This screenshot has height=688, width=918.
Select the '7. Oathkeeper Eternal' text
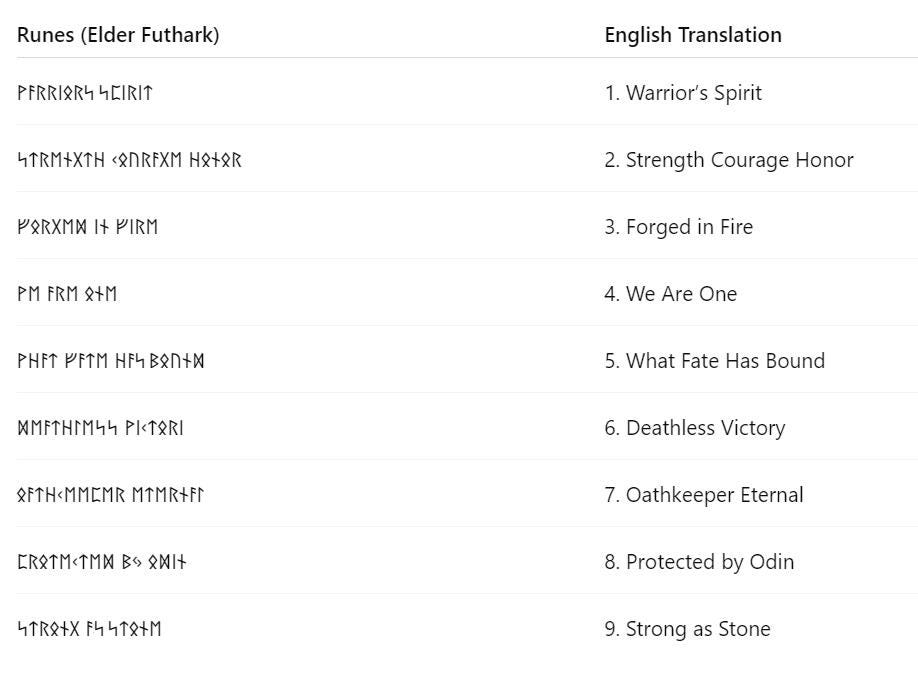point(704,495)
